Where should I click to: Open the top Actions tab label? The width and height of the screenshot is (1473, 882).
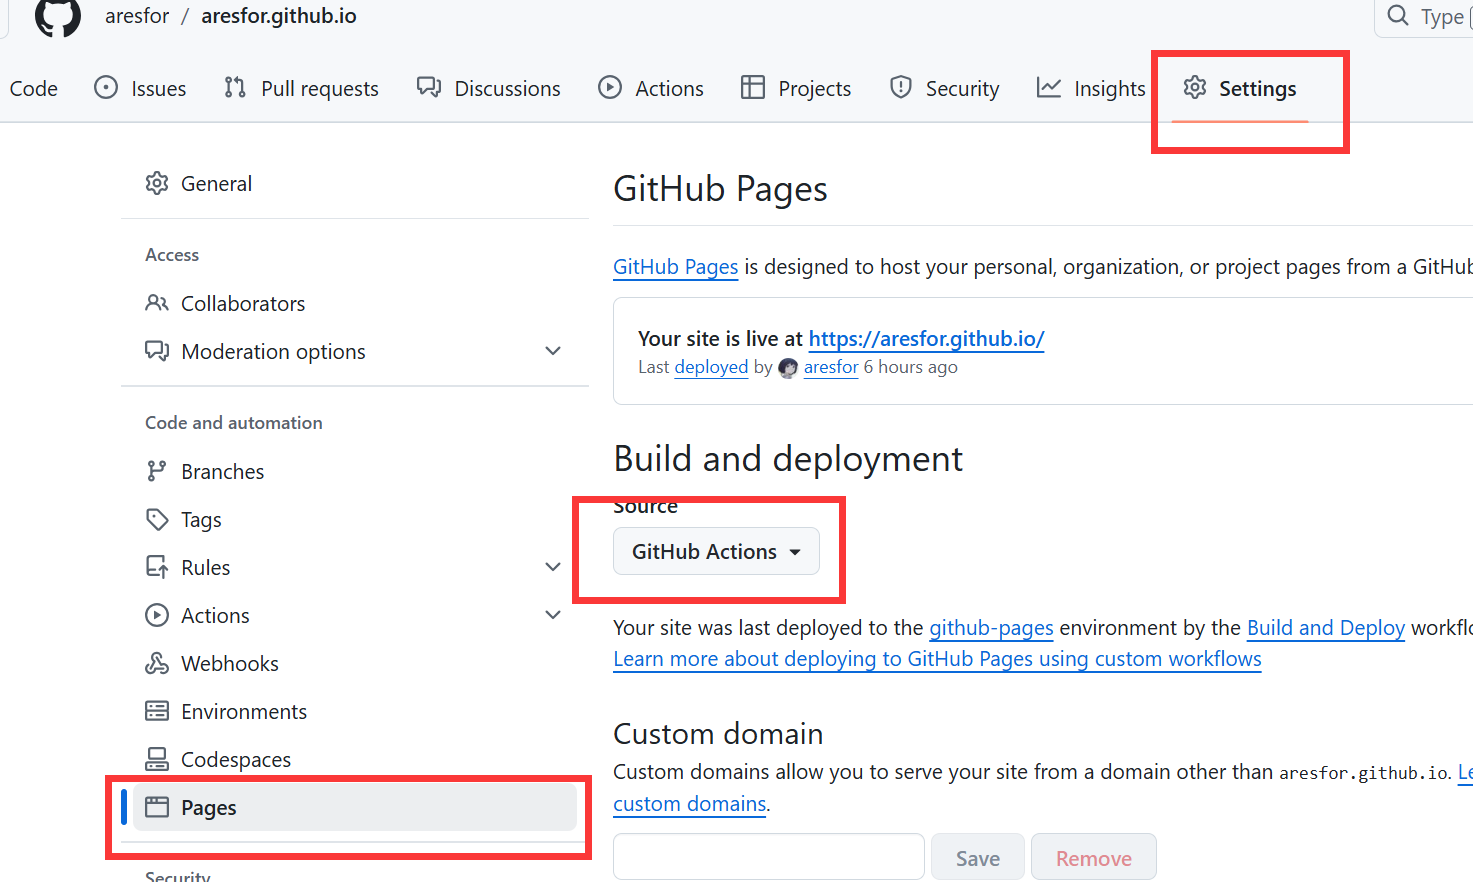click(669, 89)
